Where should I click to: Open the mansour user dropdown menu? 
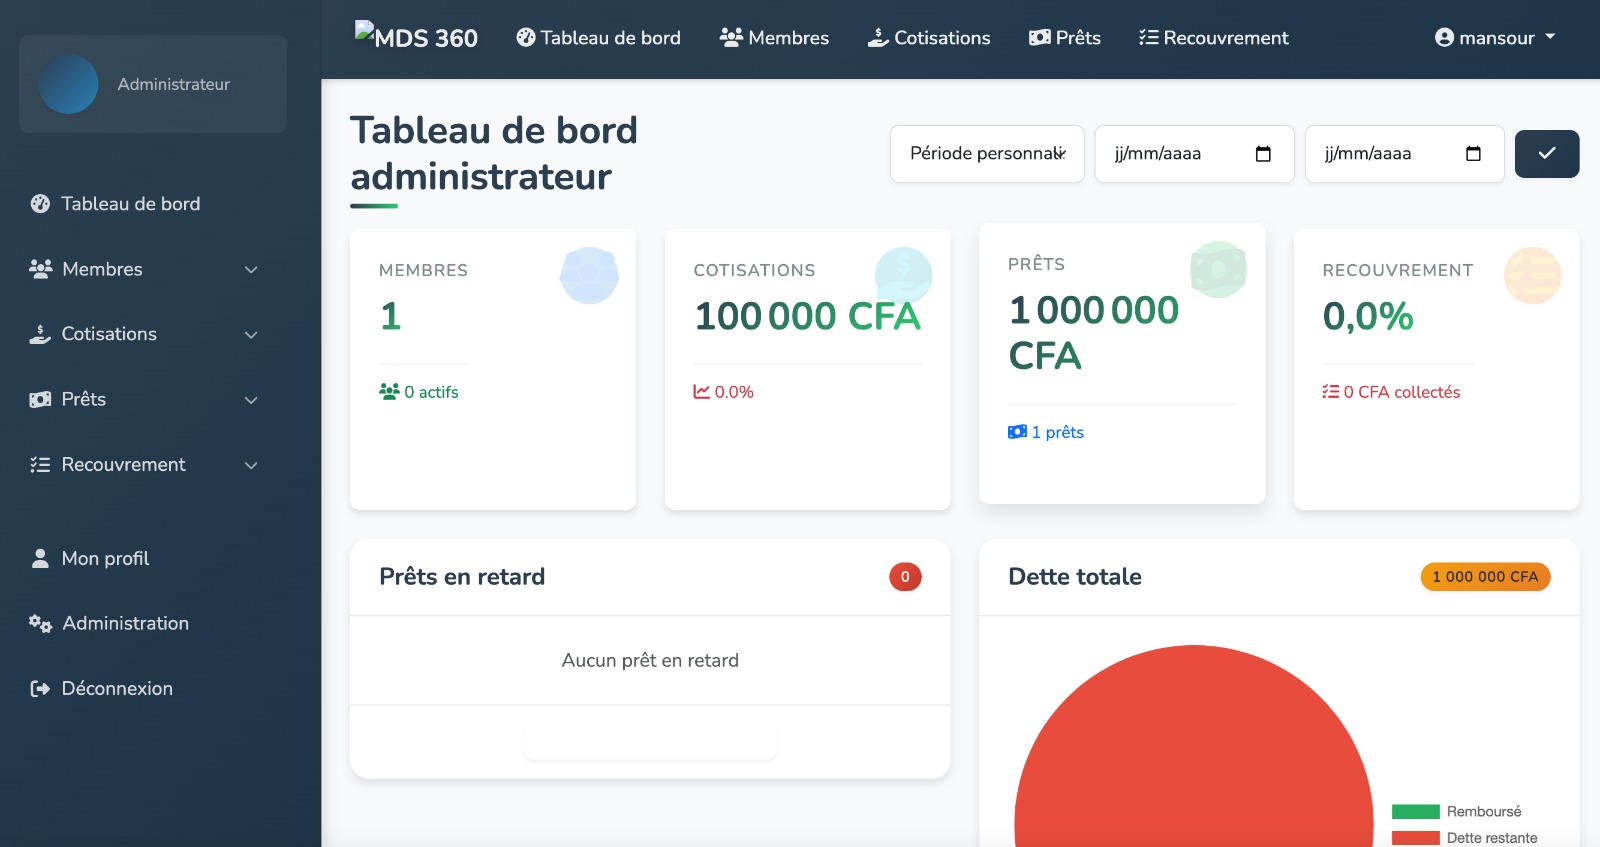(1495, 37)
